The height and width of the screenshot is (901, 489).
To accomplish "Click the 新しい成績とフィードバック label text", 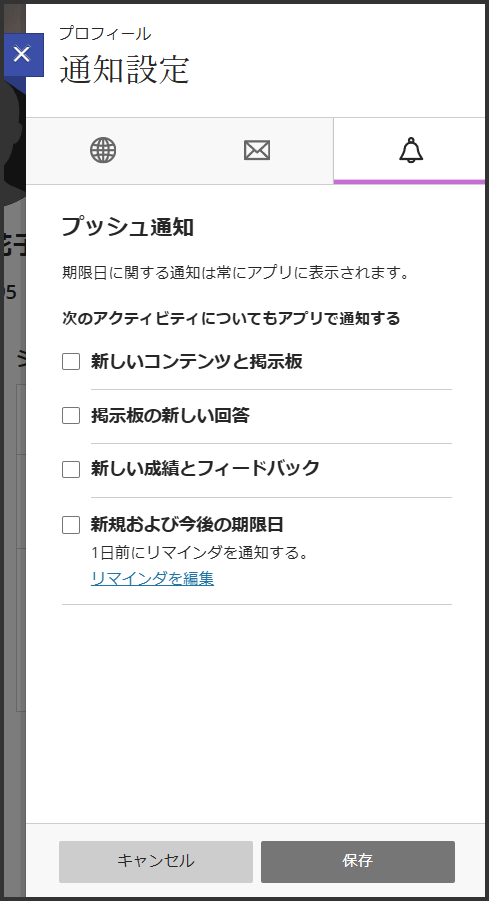I will click(x=205, y=469).
